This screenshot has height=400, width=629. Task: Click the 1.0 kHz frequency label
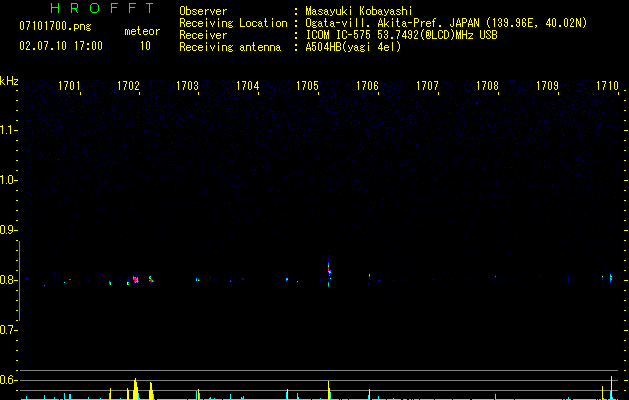pos(7,180)
